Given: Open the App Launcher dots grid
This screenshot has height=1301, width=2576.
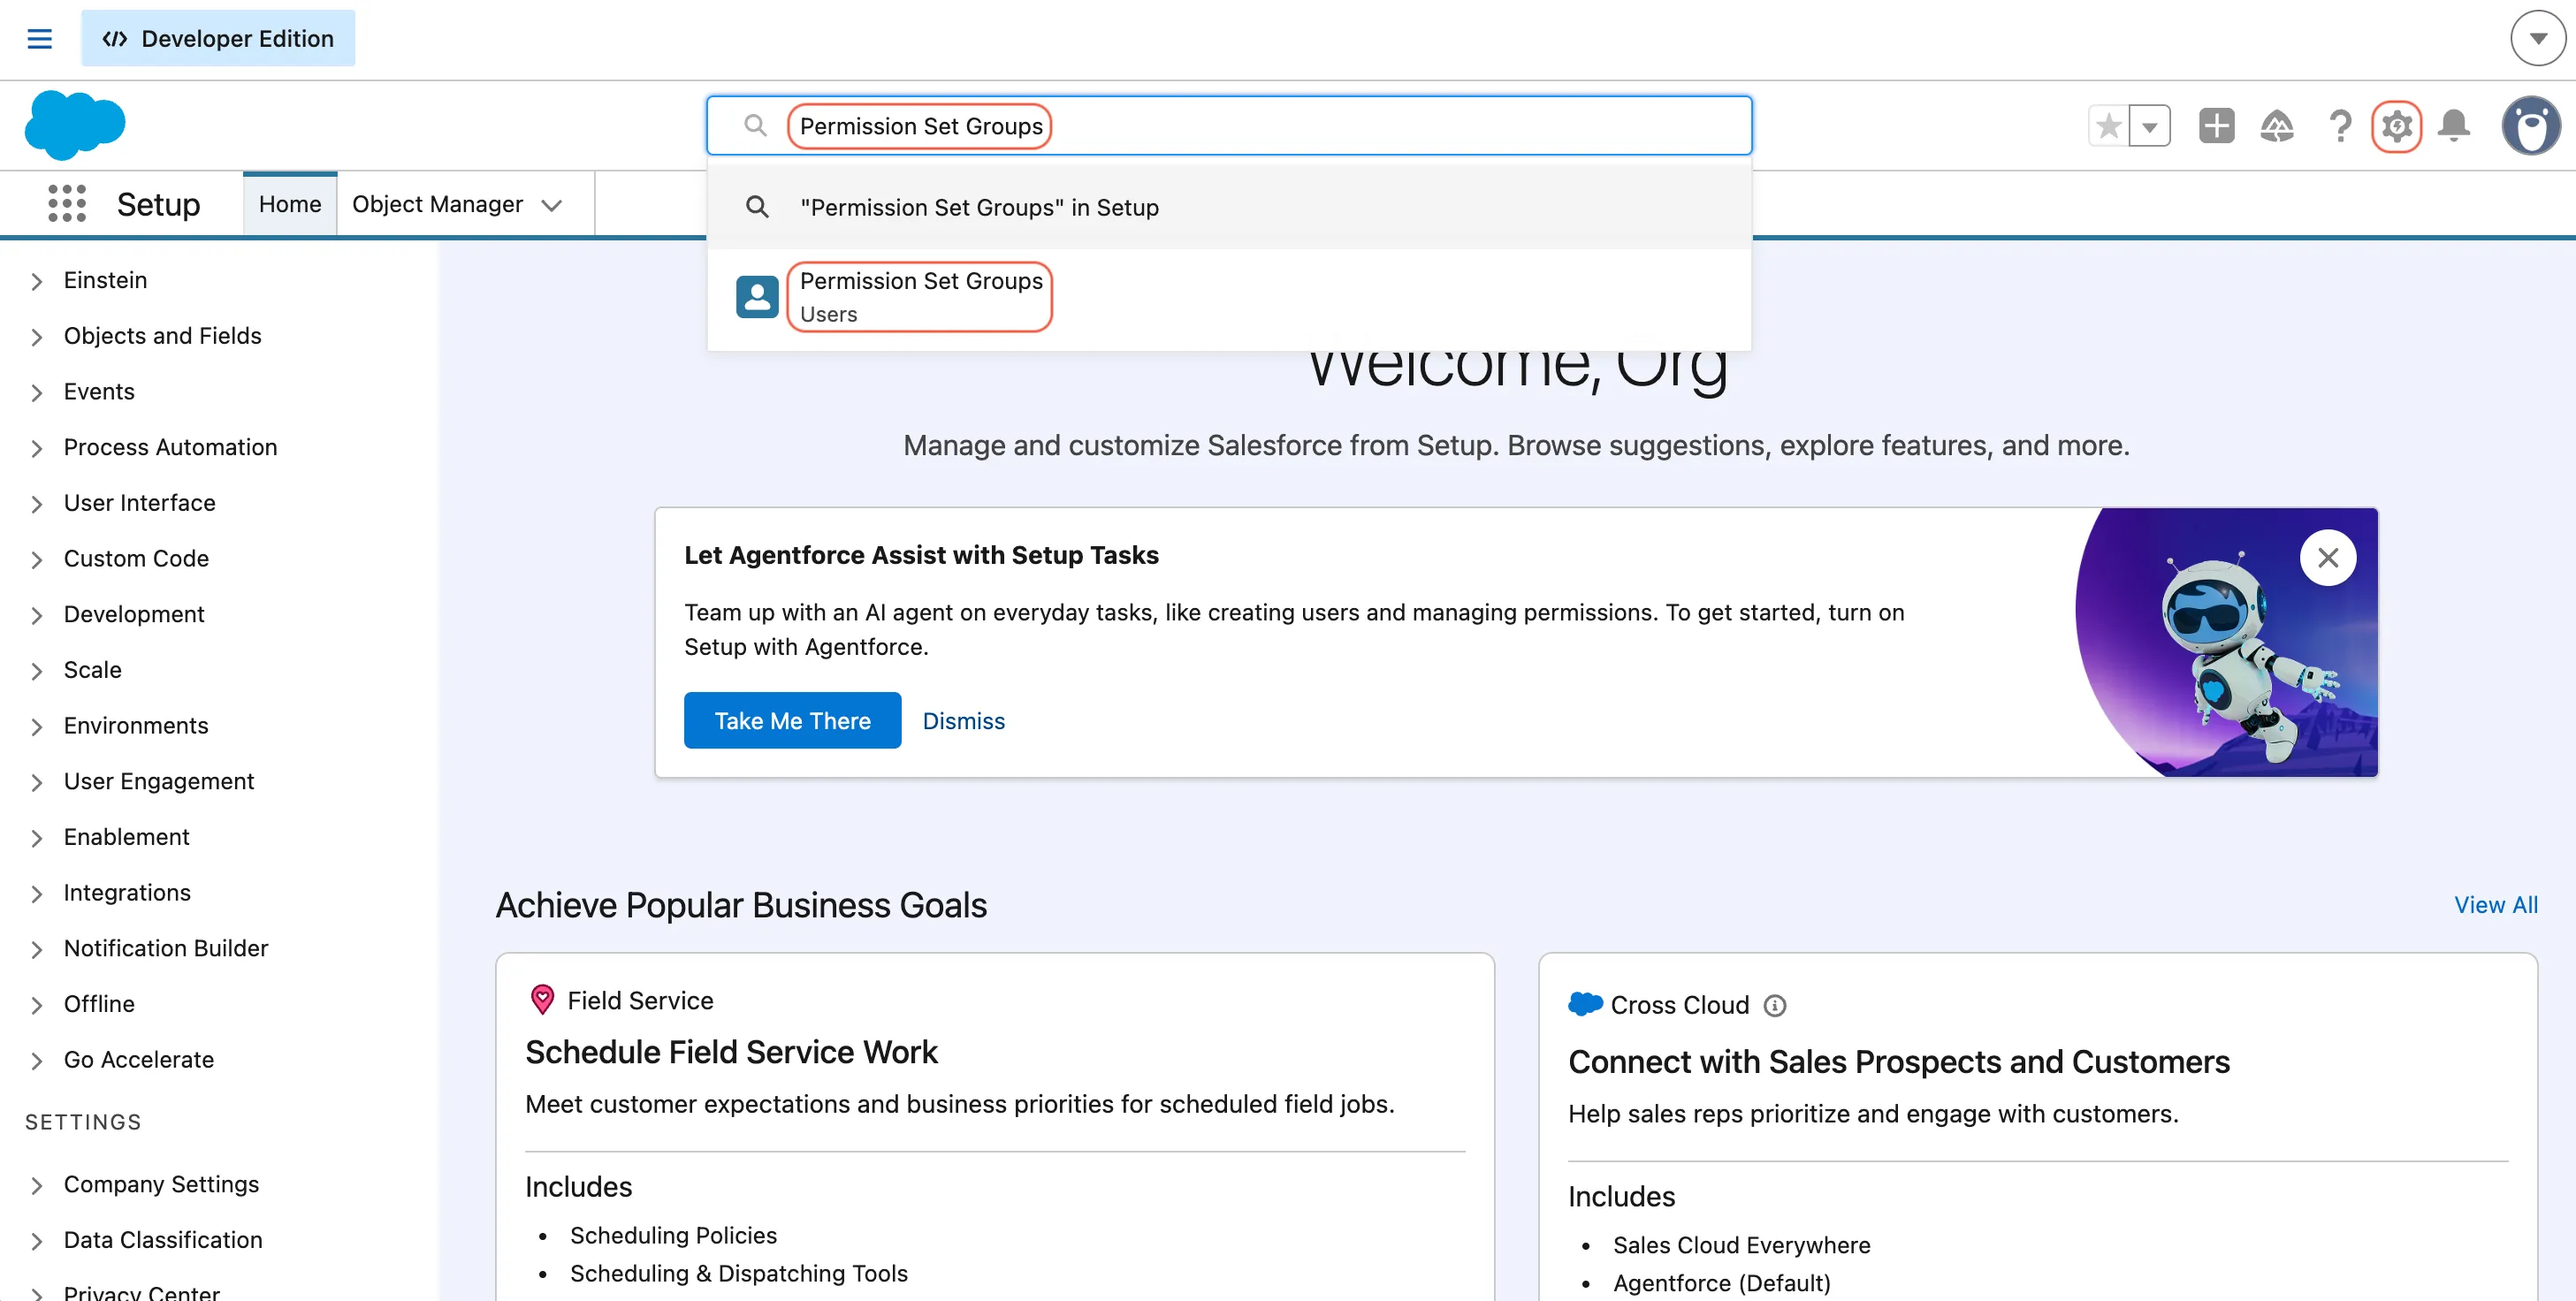Looking at the screenshot, I should 67,204.
